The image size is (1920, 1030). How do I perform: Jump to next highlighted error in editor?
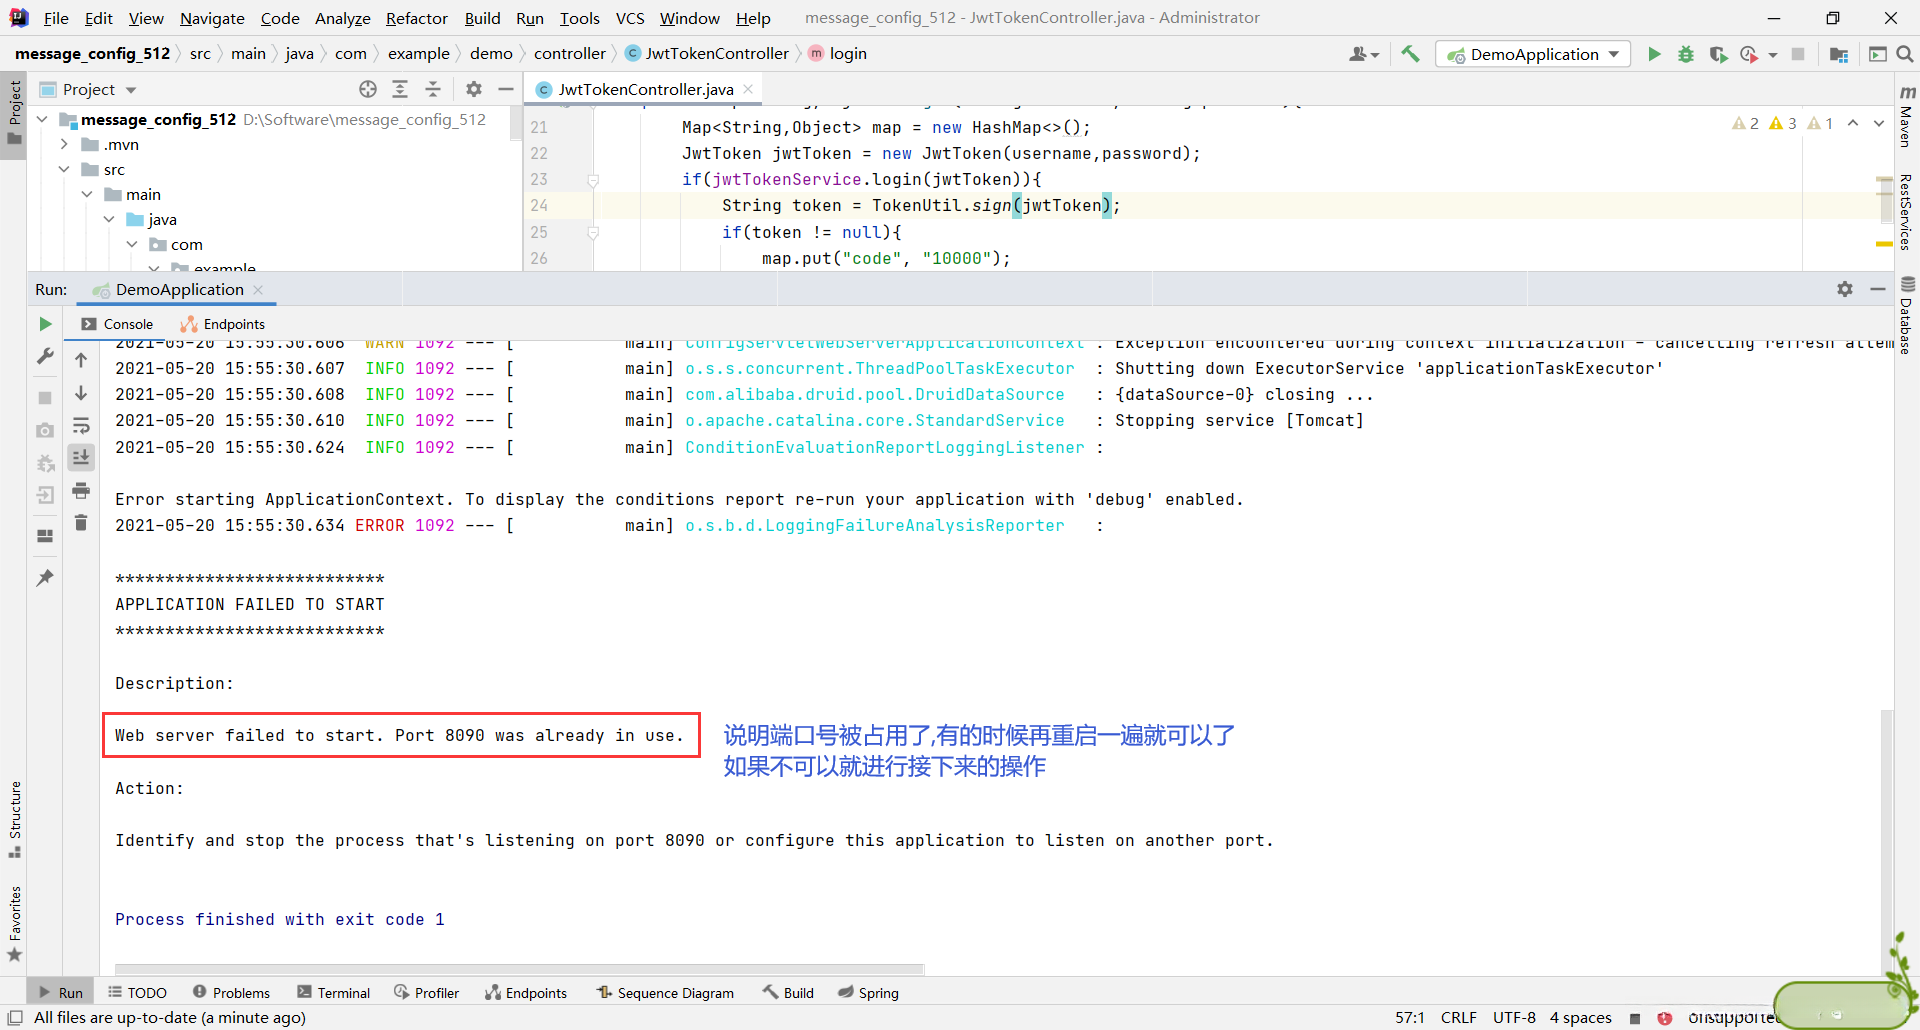1878,123
